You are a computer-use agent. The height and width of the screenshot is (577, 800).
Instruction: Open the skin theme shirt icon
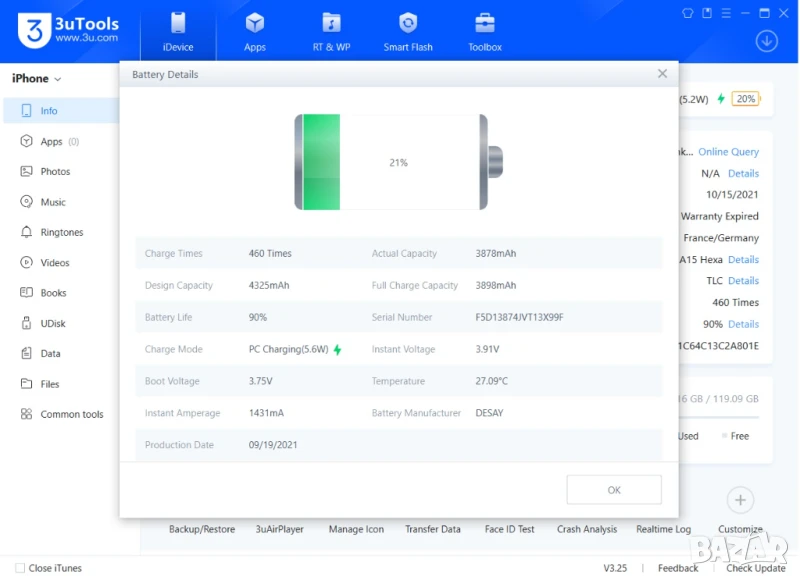688,13
